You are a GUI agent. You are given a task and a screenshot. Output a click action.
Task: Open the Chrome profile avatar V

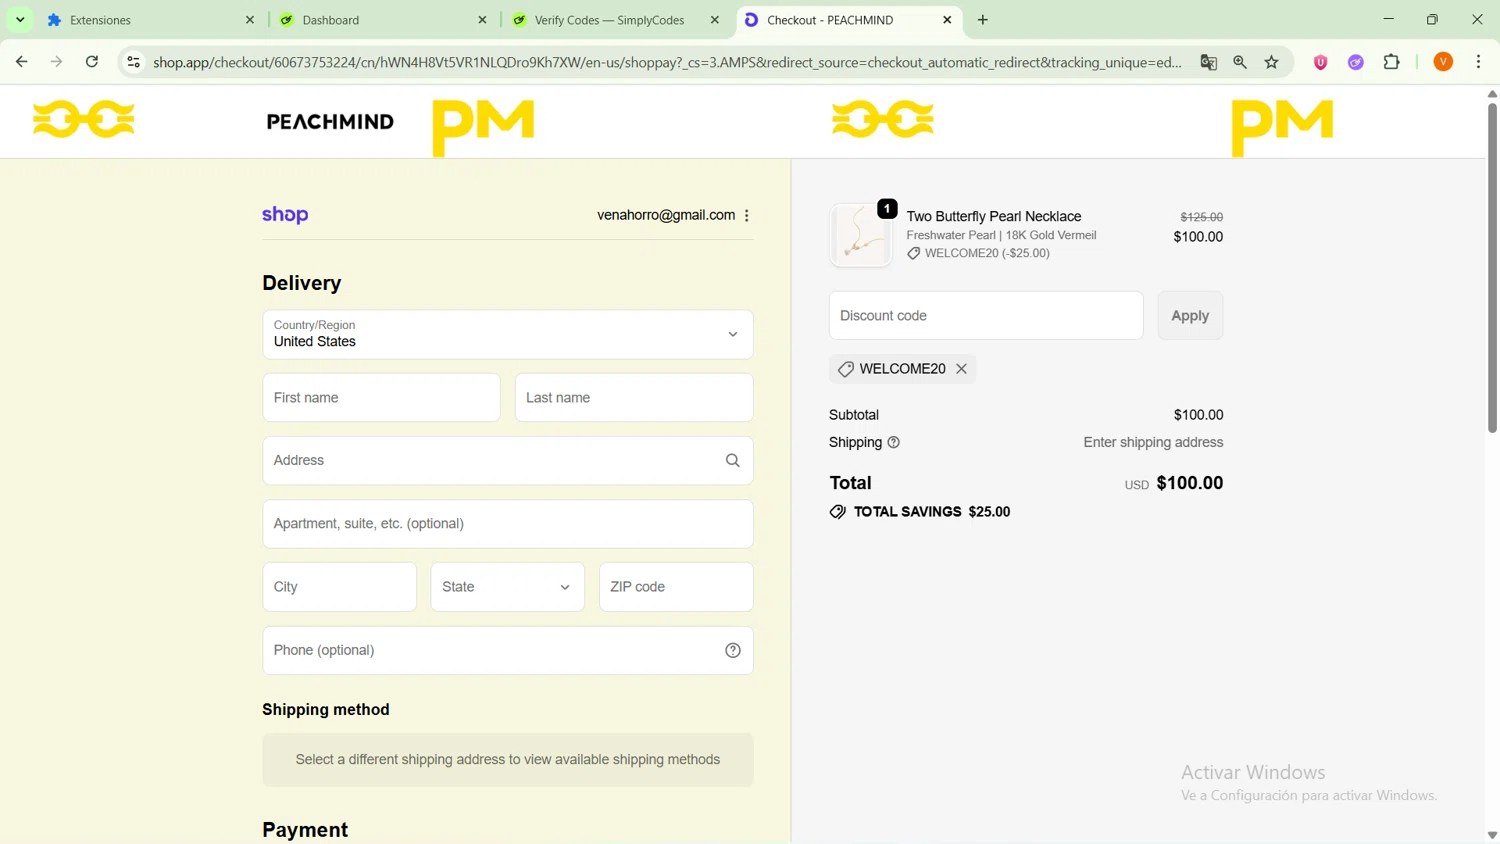coord(1443,62)
